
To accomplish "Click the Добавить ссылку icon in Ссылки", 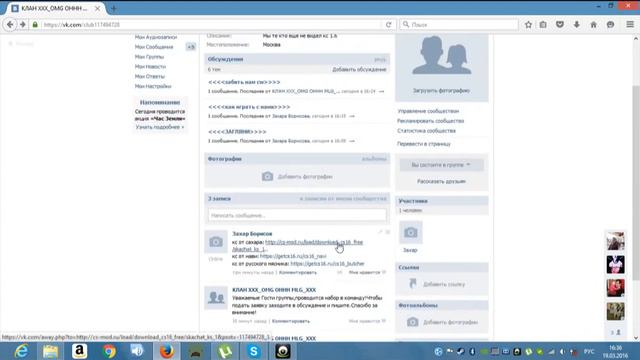I will click(x=413, y=284).
